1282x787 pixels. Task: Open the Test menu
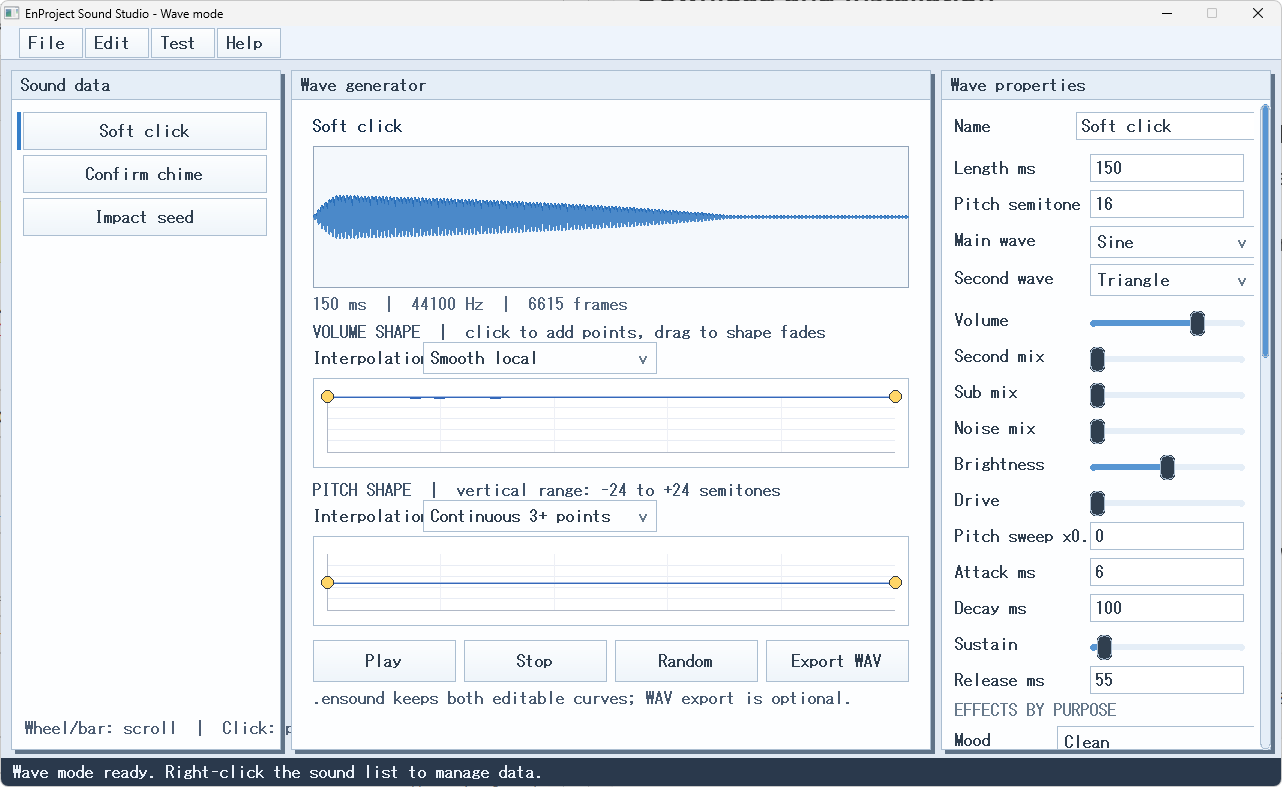coord(183,43)
